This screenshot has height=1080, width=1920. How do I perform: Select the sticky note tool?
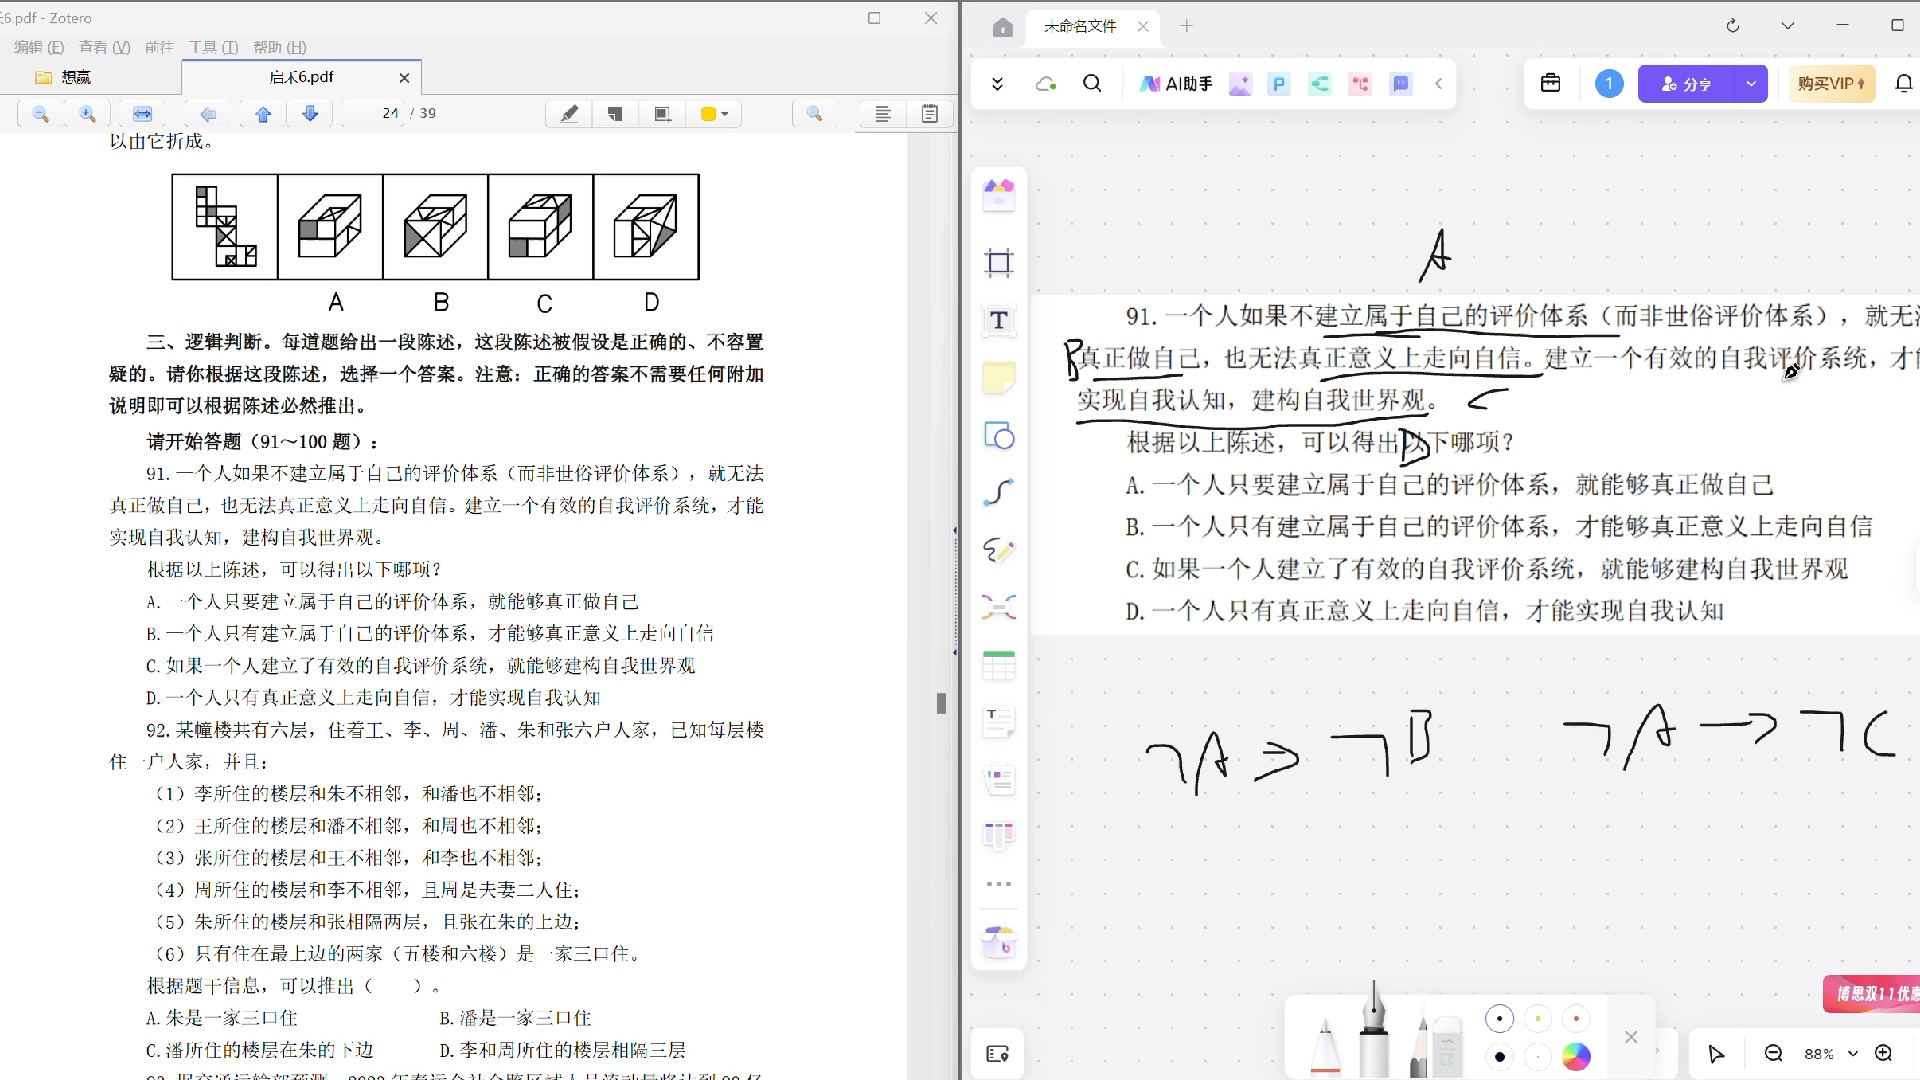999,378
